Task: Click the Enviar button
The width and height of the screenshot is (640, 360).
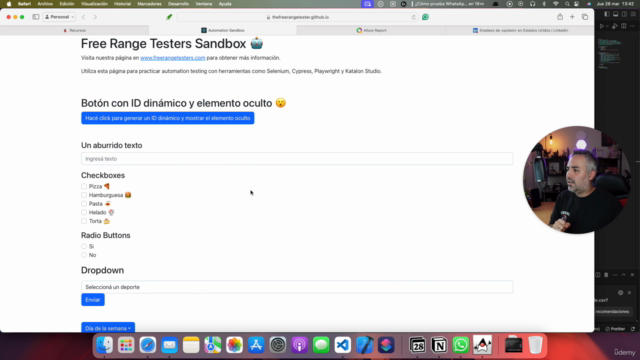Action: coord(93,300)
